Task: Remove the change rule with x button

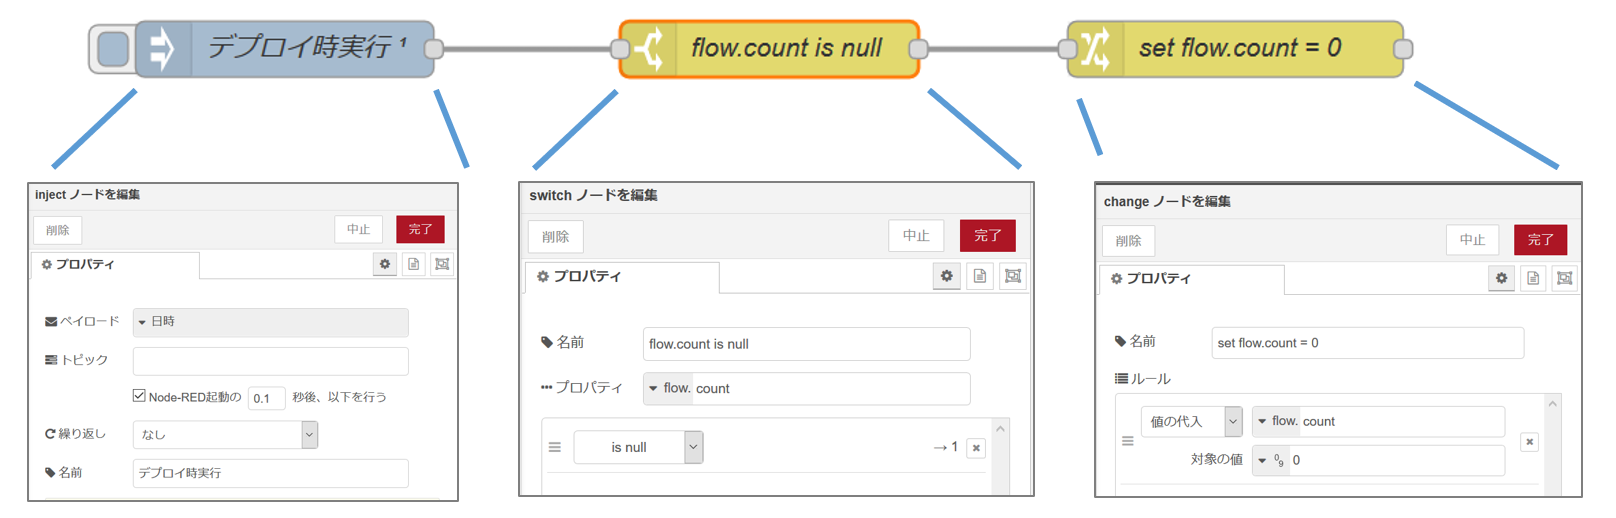Action: [x=1529, y=442]
